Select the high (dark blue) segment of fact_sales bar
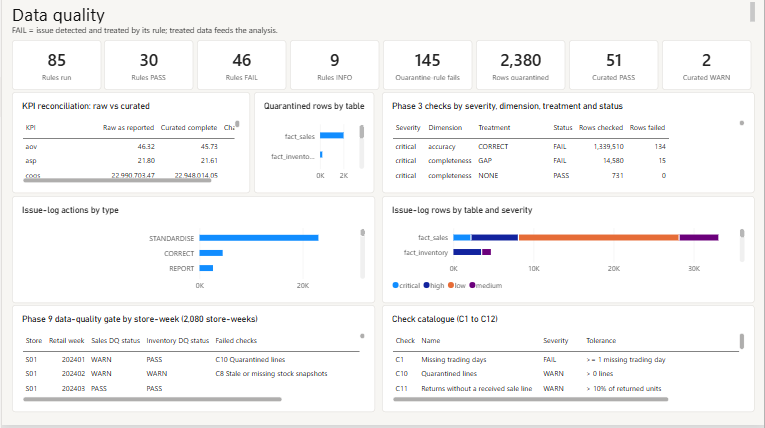Viewport: 765px width, 428px height. (494, 238)
